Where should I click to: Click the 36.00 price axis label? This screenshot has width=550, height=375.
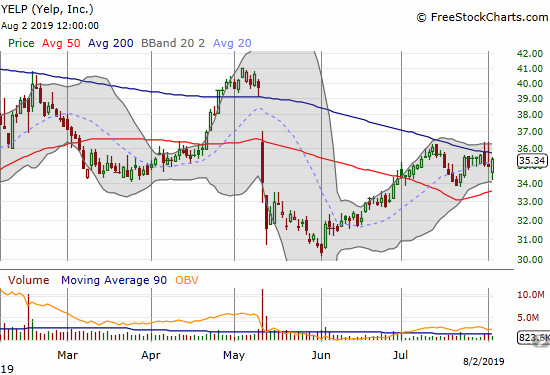530,149
